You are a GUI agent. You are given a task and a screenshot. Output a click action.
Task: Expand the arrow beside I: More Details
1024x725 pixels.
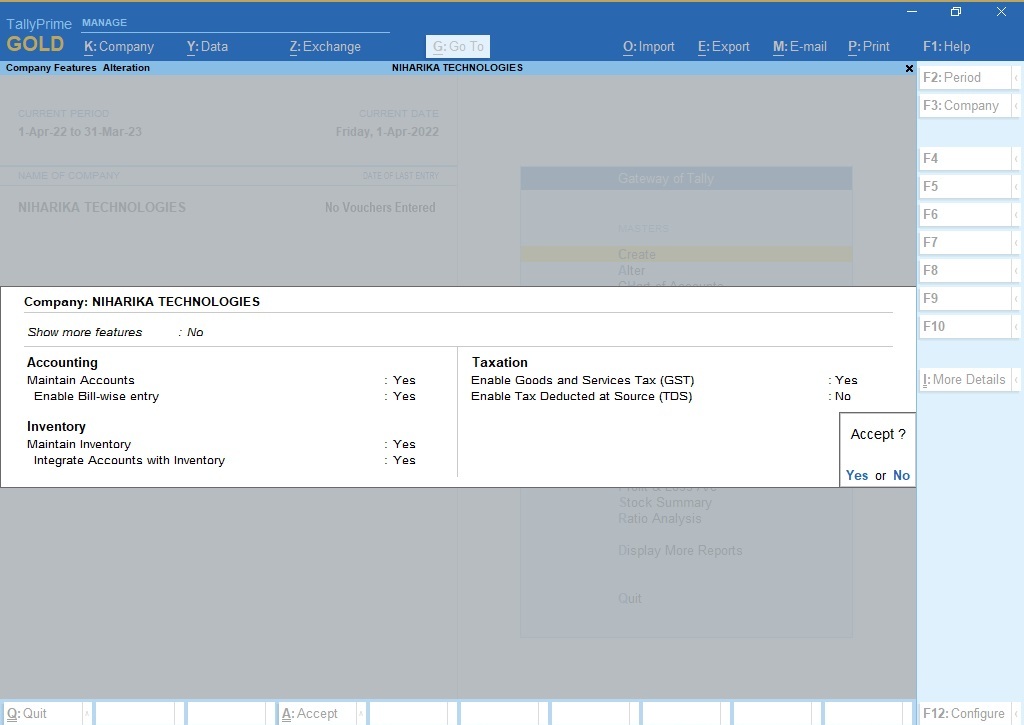point(1016,379)
